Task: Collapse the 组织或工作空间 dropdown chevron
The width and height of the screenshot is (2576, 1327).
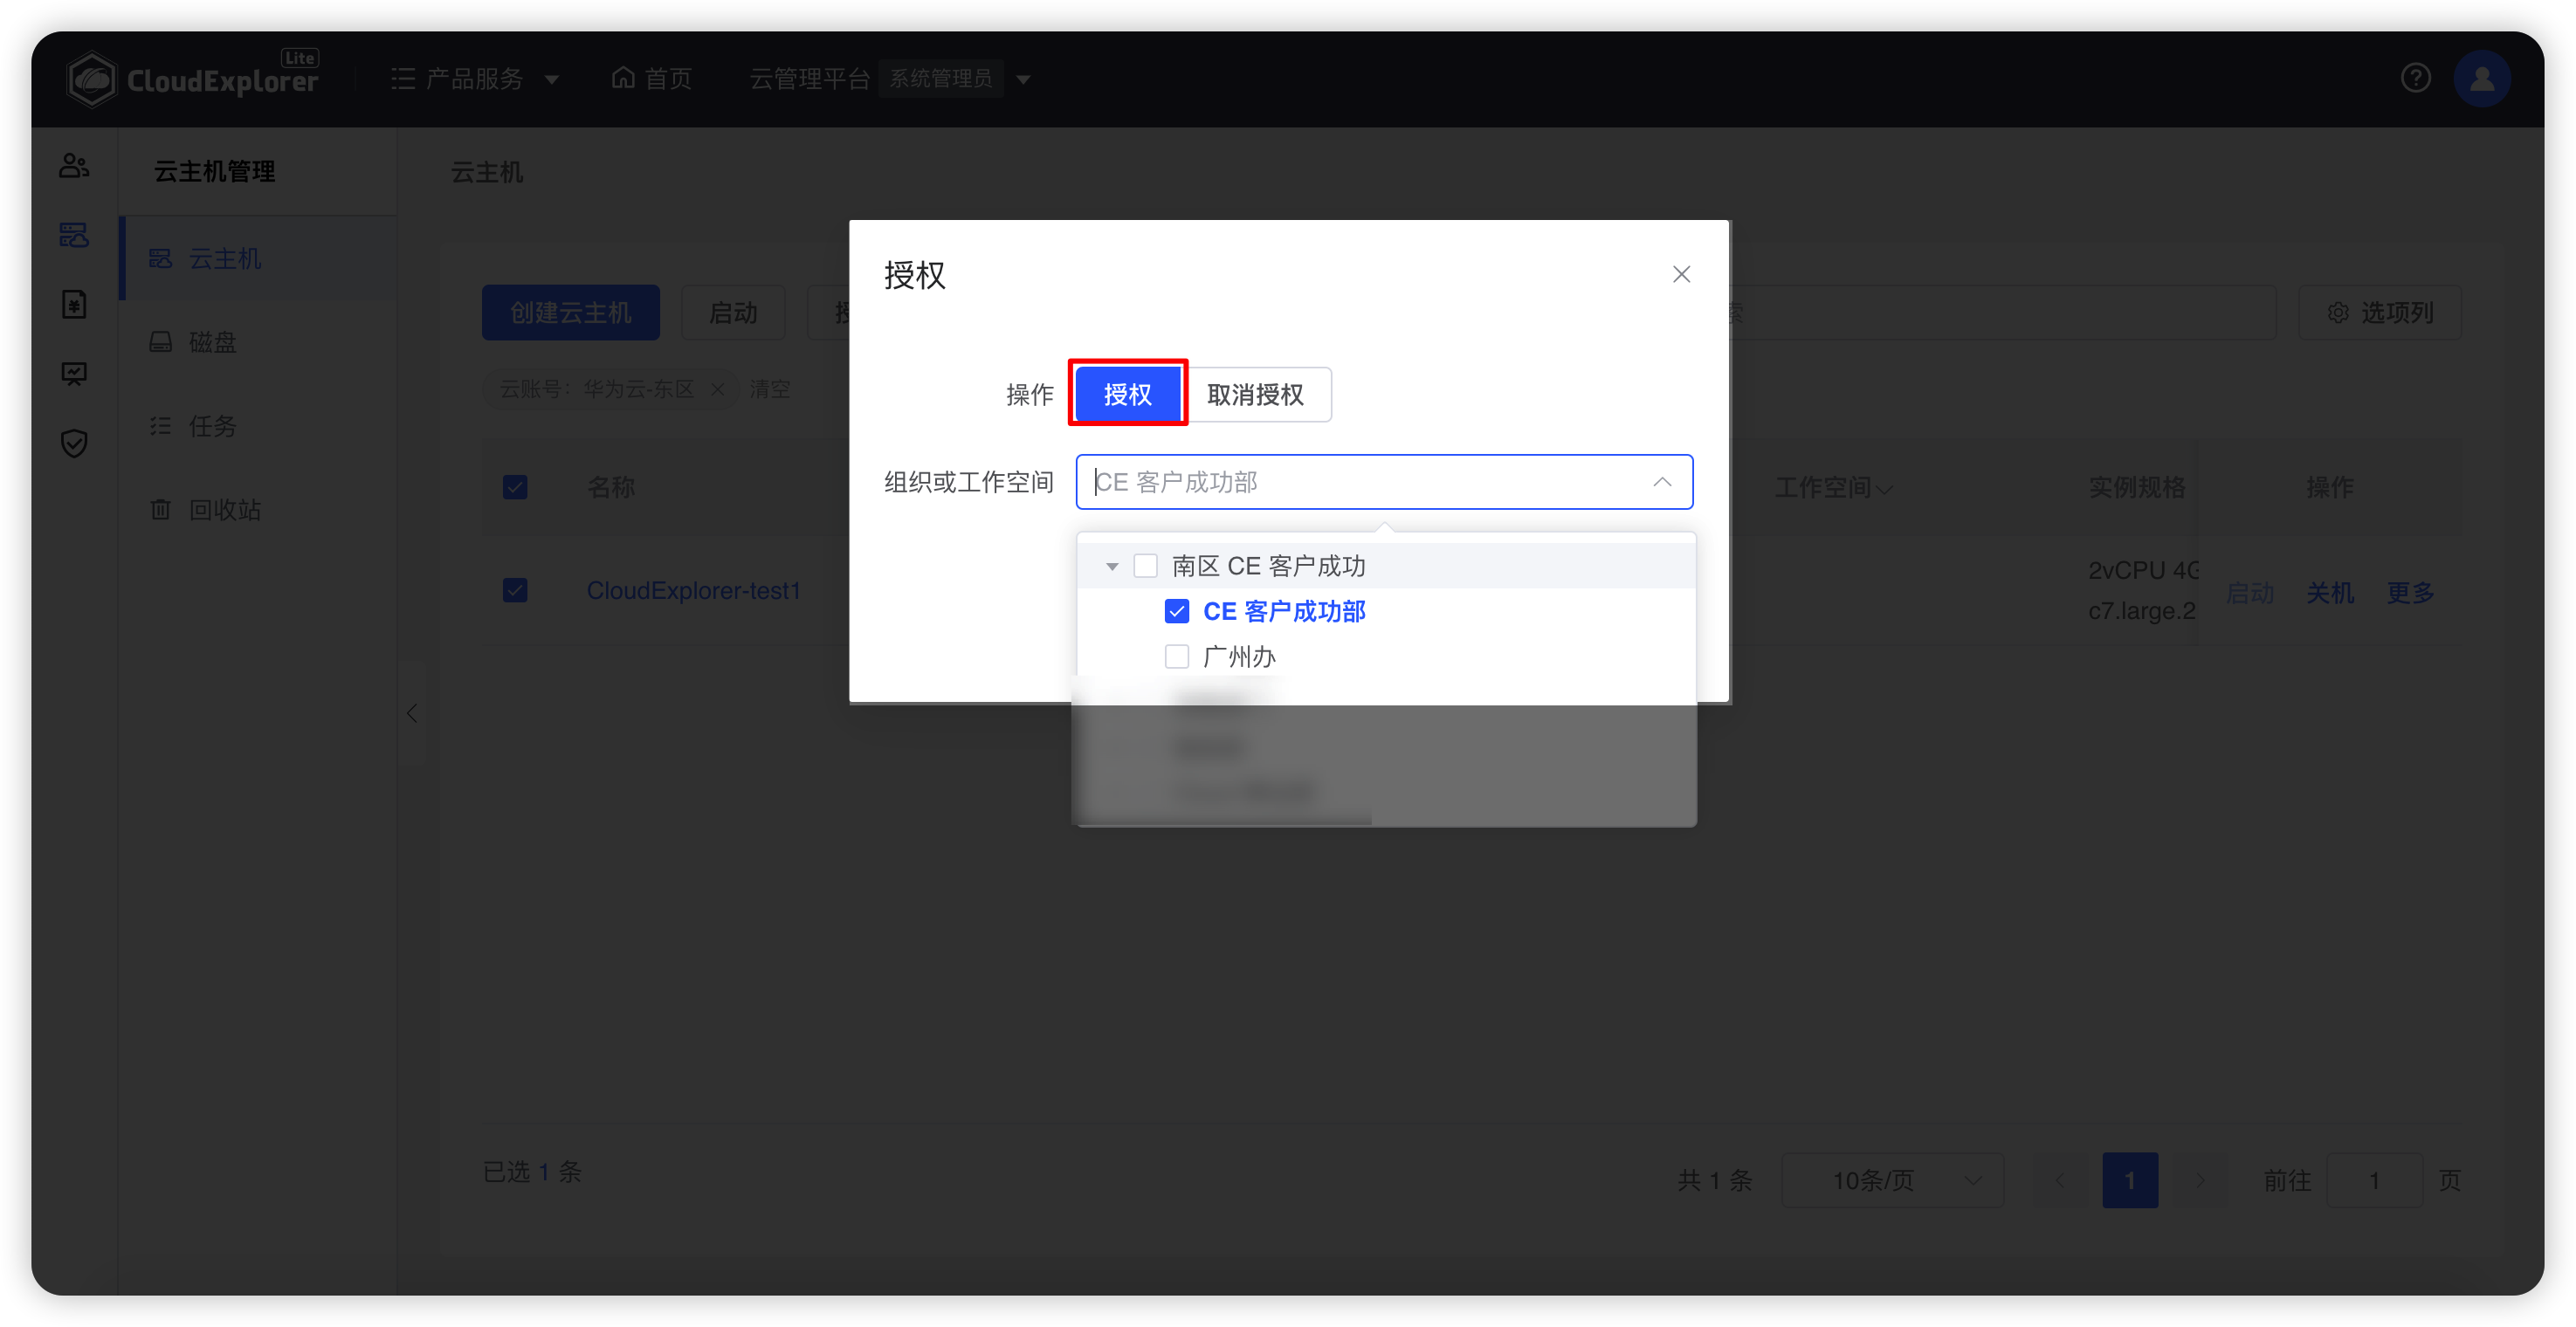Action: [x=1661, y=482]
